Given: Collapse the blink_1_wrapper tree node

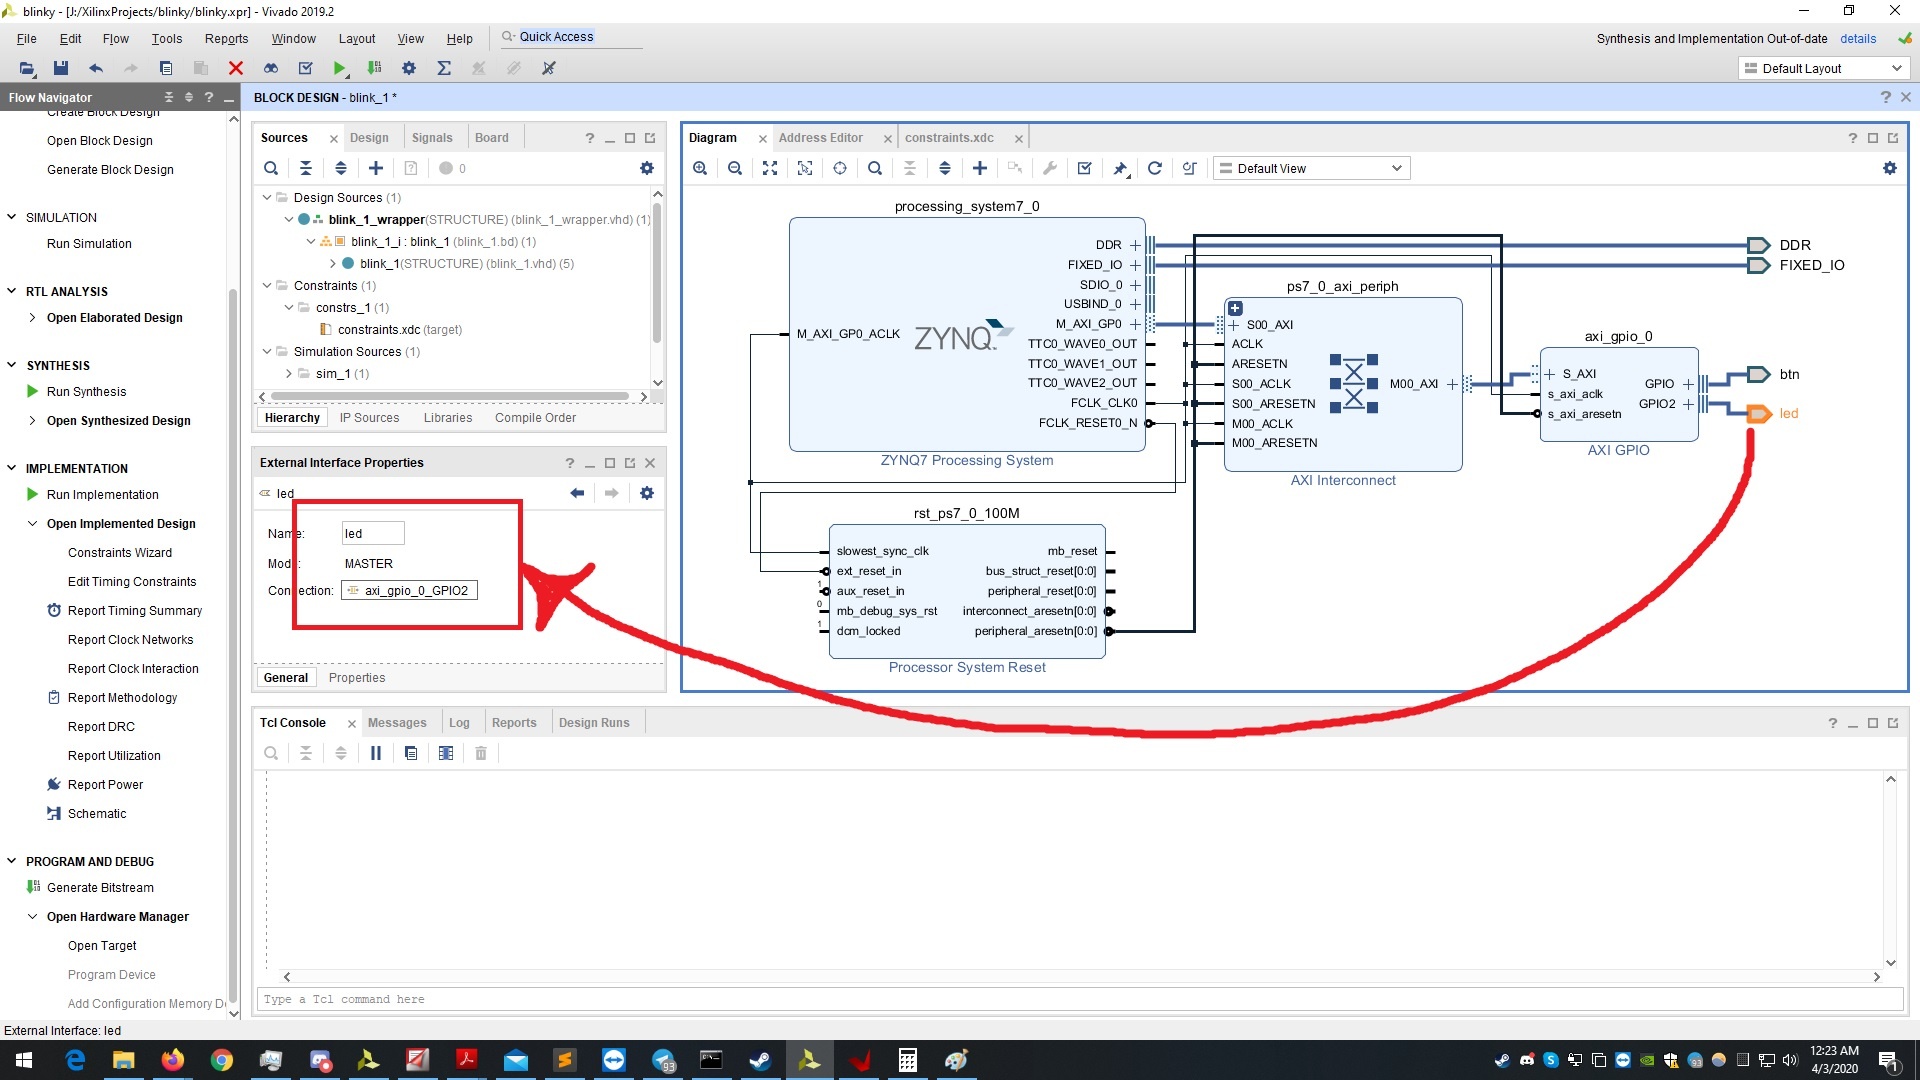Looking at the screenshot, I should tap(289, 220).
